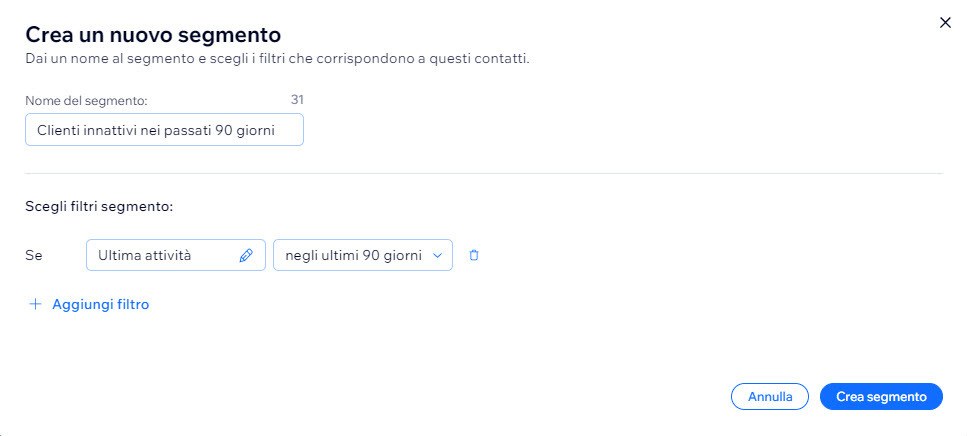Click the Se condition label
967x436 pixels.
tap(34, 255)
